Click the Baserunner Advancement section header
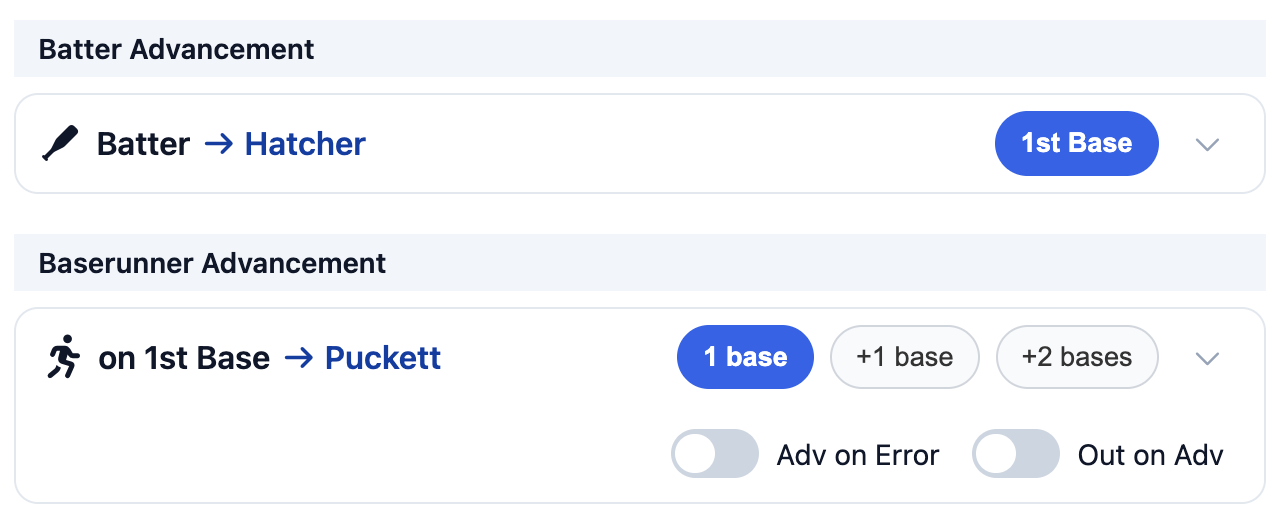The height and width of the screenshot is (522, 1272). click(212, 263)
